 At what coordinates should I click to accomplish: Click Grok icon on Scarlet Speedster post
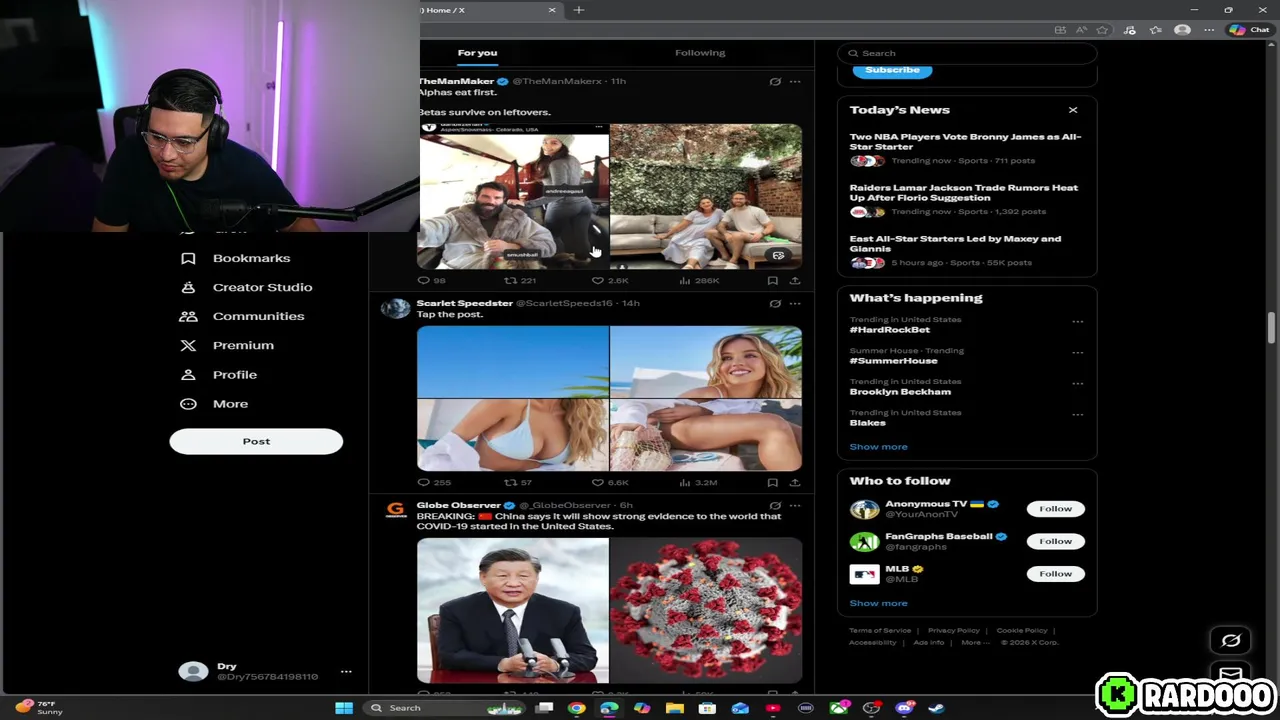775,304
